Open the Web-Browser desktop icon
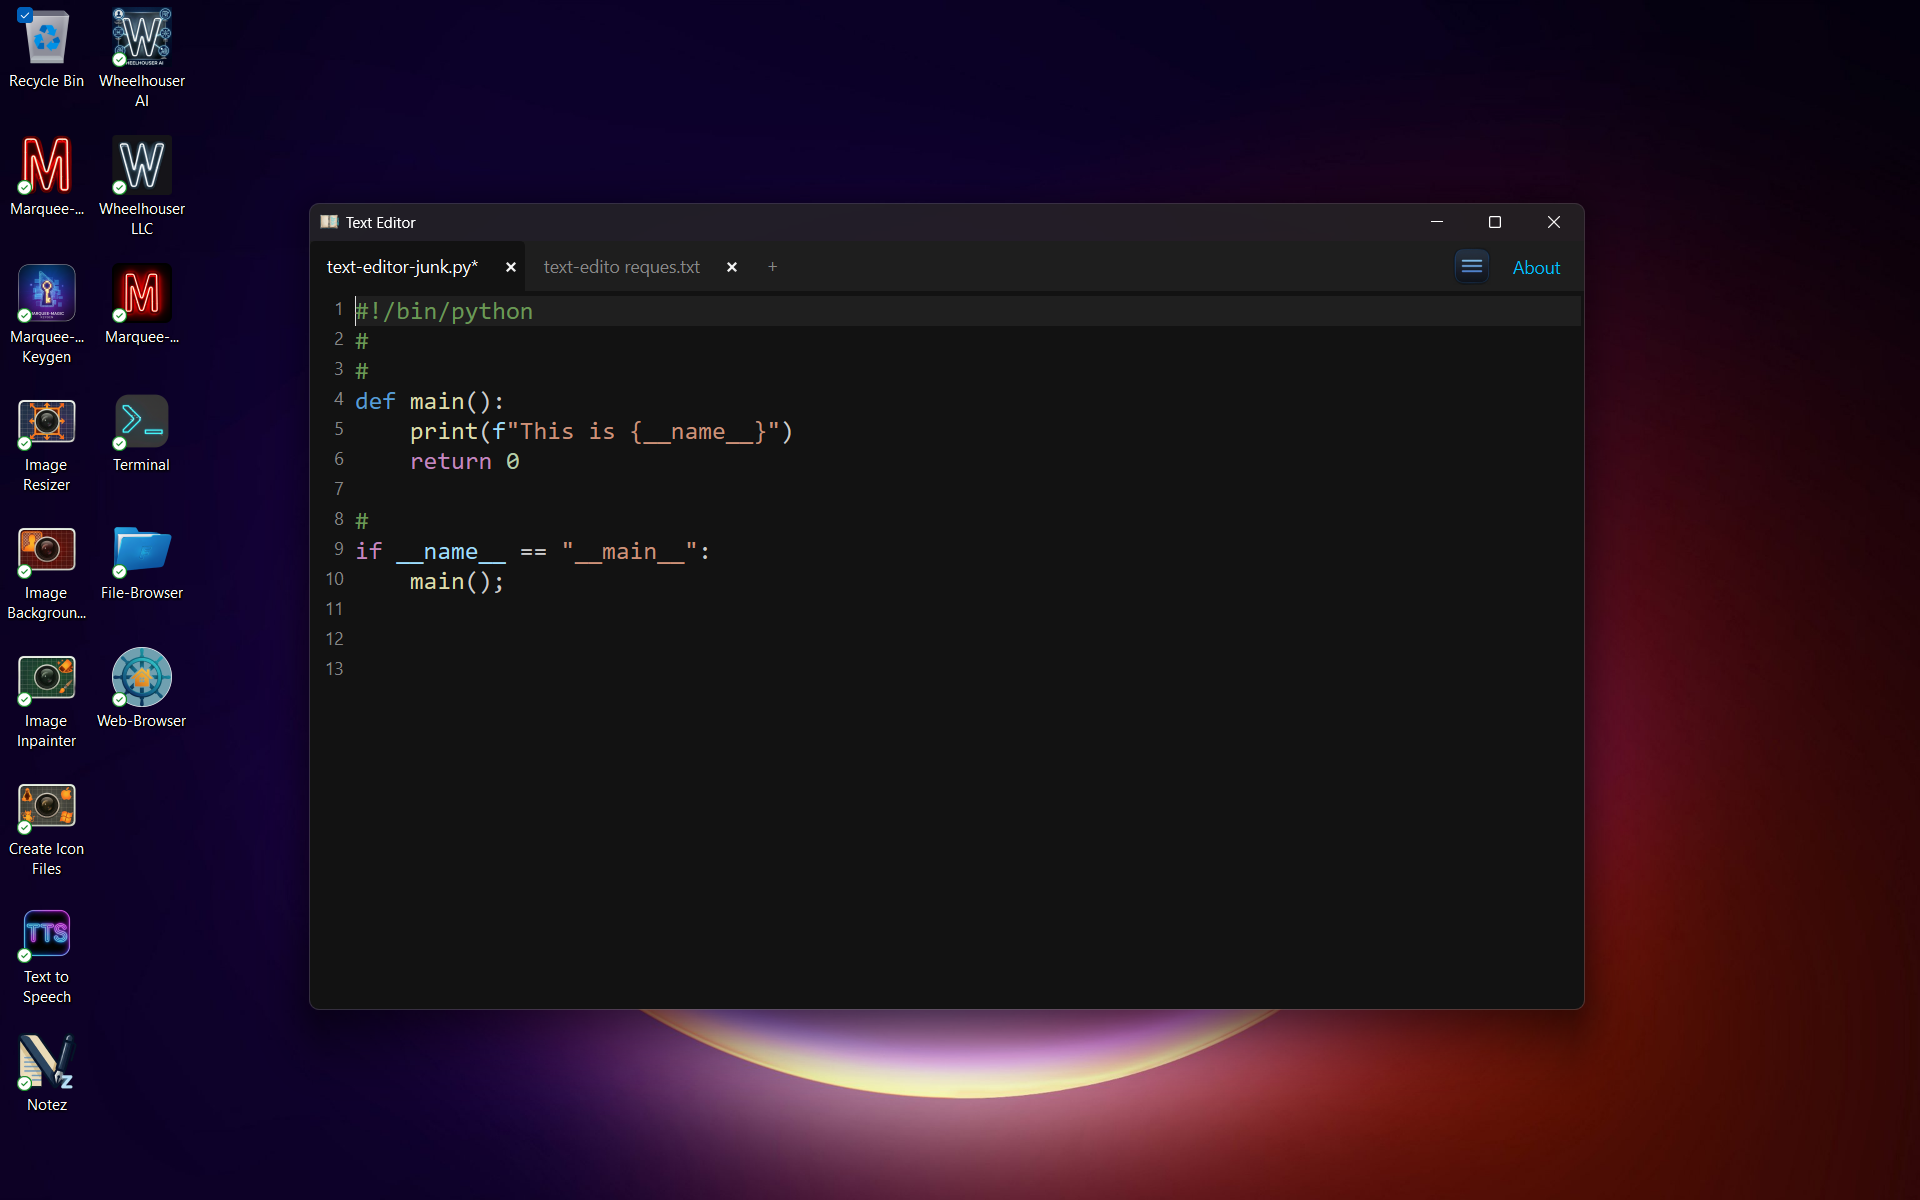The height and width of the screenshot is (1200, 1920). pos(142,689)
